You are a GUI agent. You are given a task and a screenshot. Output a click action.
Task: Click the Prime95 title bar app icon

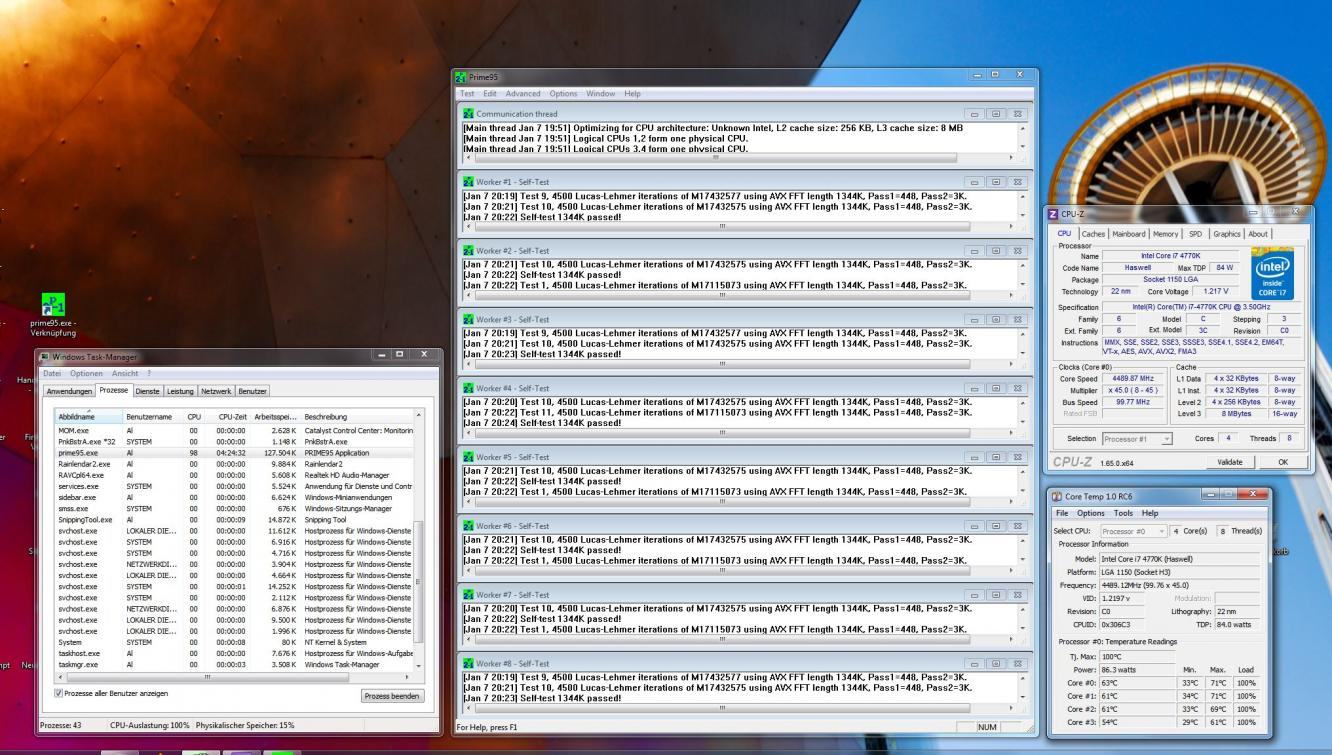coord(461,76)
